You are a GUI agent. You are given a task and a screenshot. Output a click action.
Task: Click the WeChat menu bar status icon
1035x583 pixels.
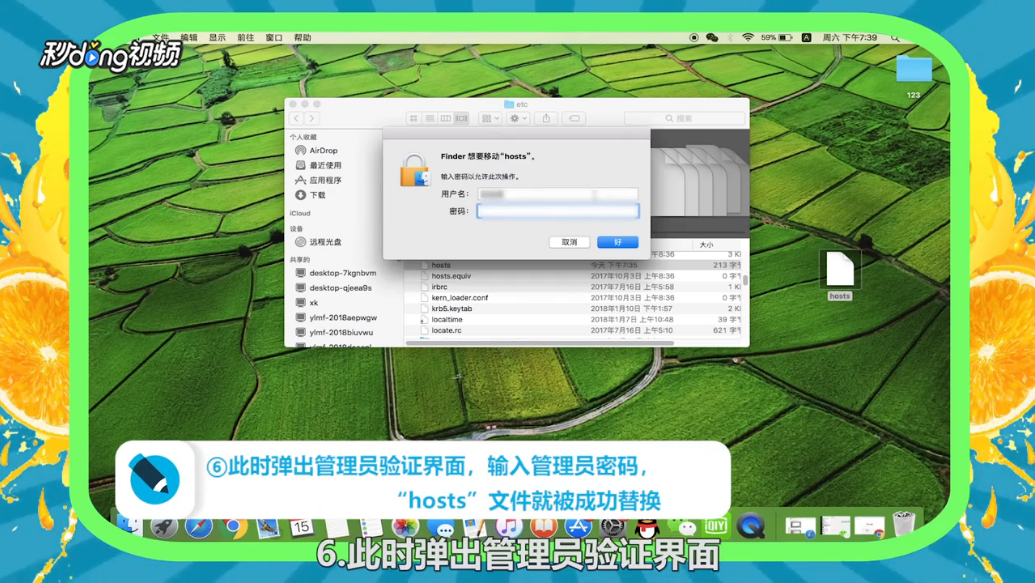[712, 38]
